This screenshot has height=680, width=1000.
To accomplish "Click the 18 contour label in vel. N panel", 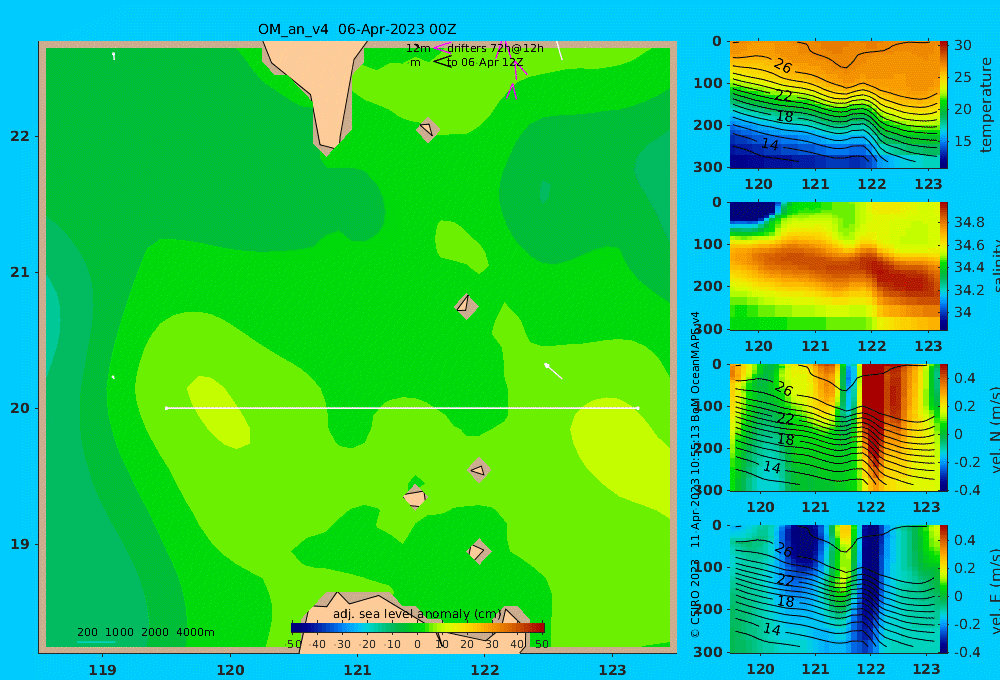I will tap(786, 440).
